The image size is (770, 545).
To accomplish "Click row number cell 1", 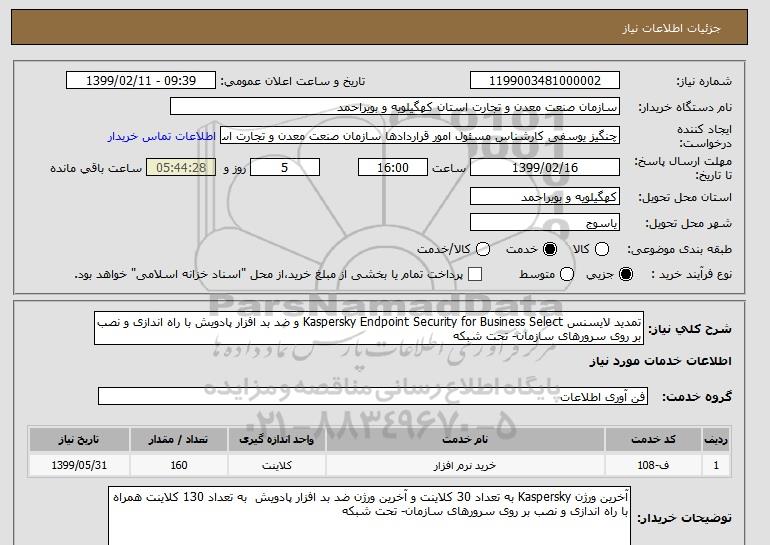I will (x=716, y=465).
